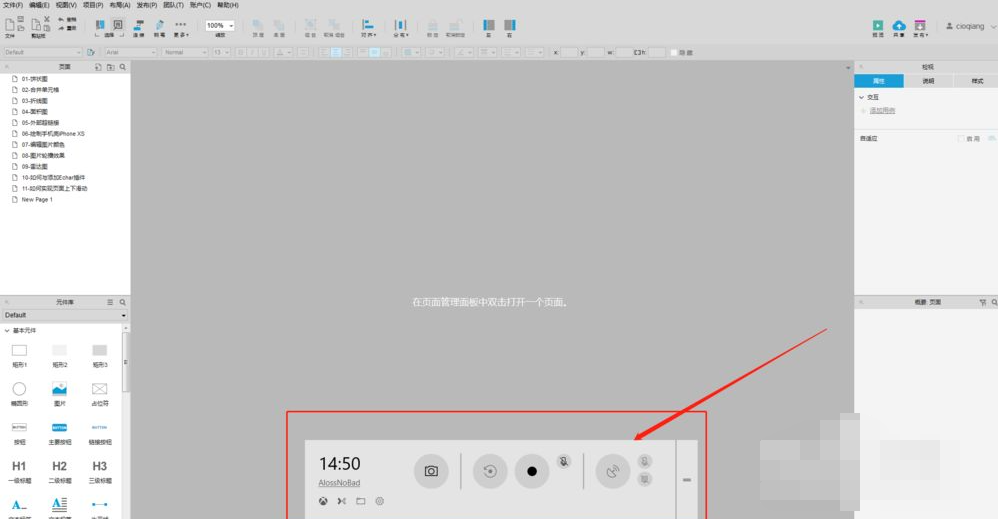
Task: Click the record last 30 seconds icon
Action: point(490,471)
